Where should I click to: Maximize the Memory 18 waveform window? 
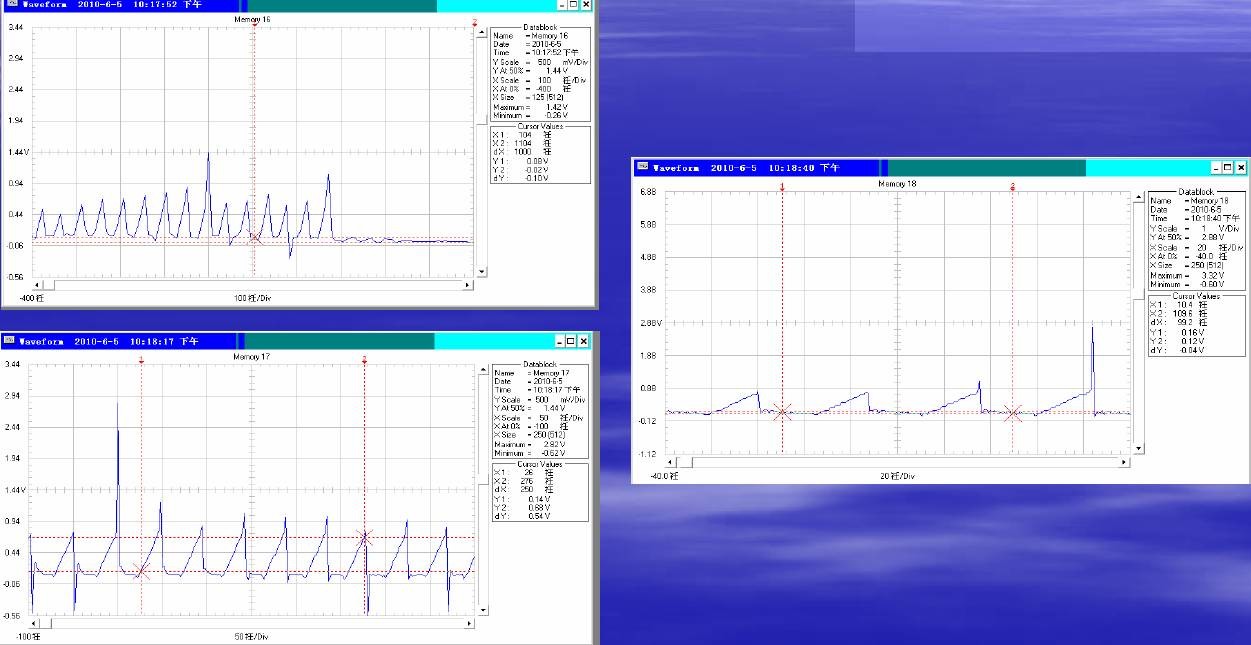click(1228, 168)
